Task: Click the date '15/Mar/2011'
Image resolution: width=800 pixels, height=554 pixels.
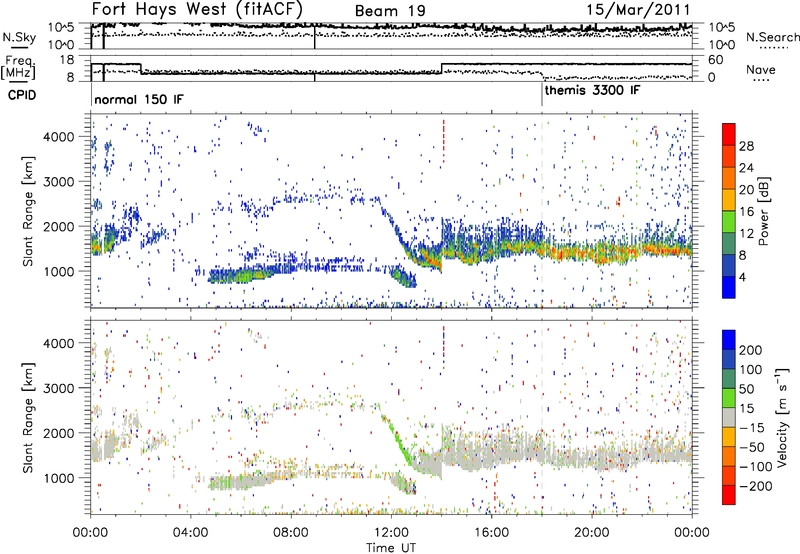Action: [638, 10]
